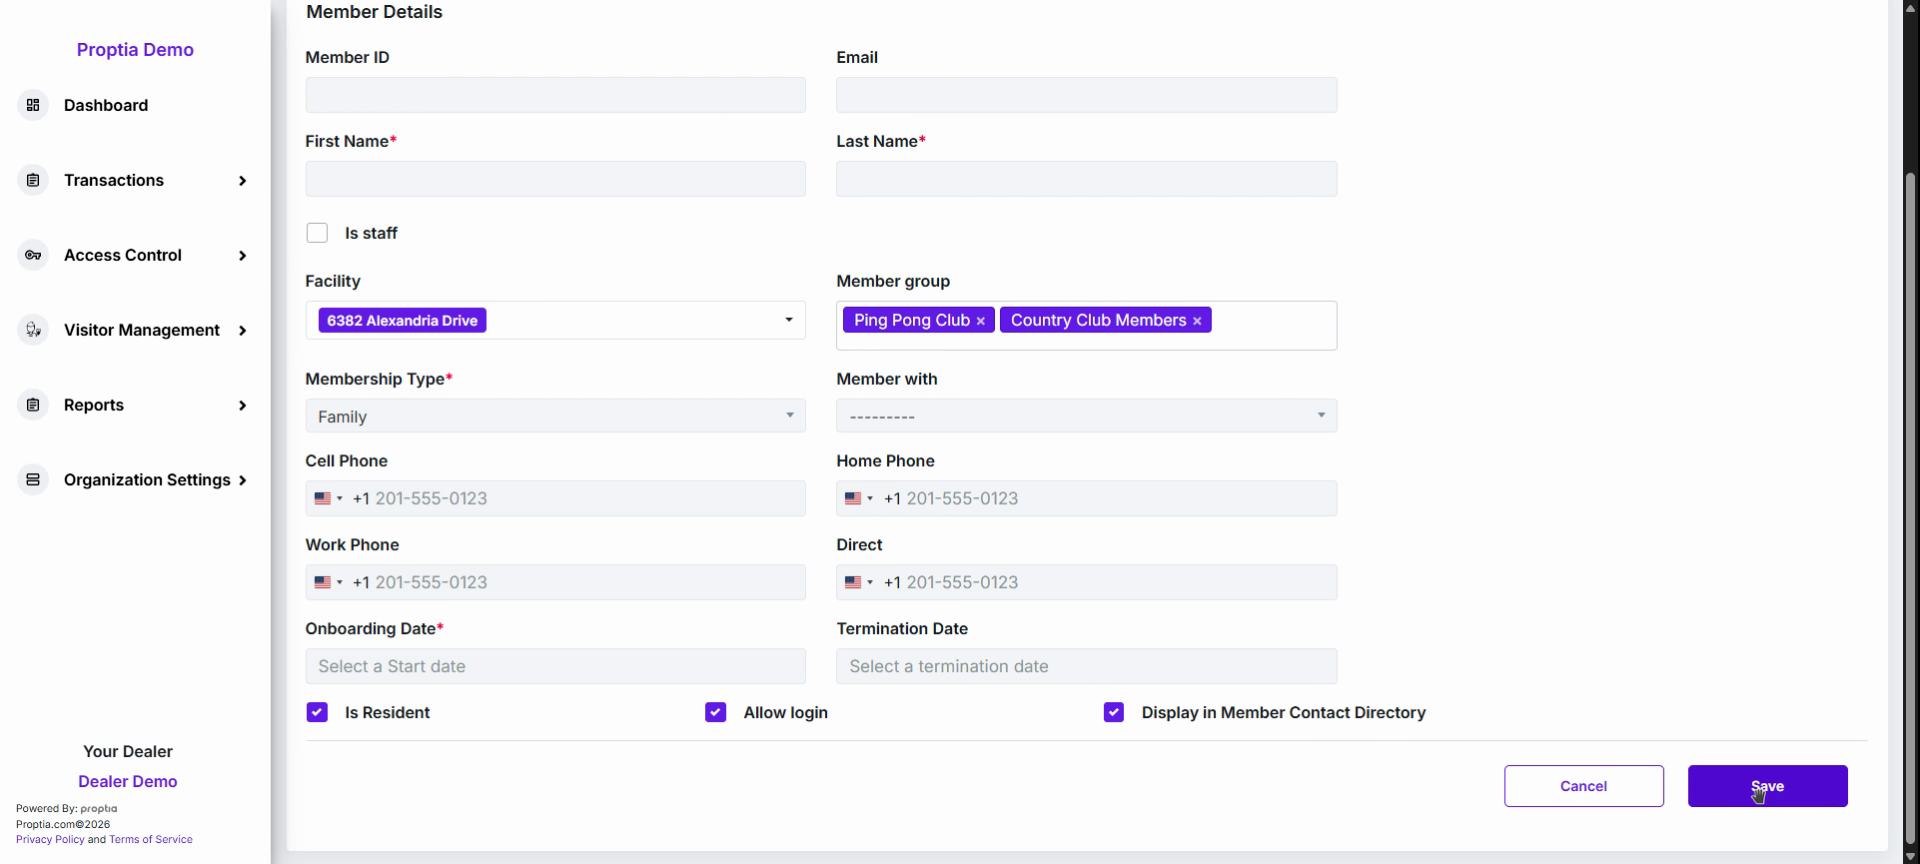Click the Last Name input field

tap(1086, 179)
